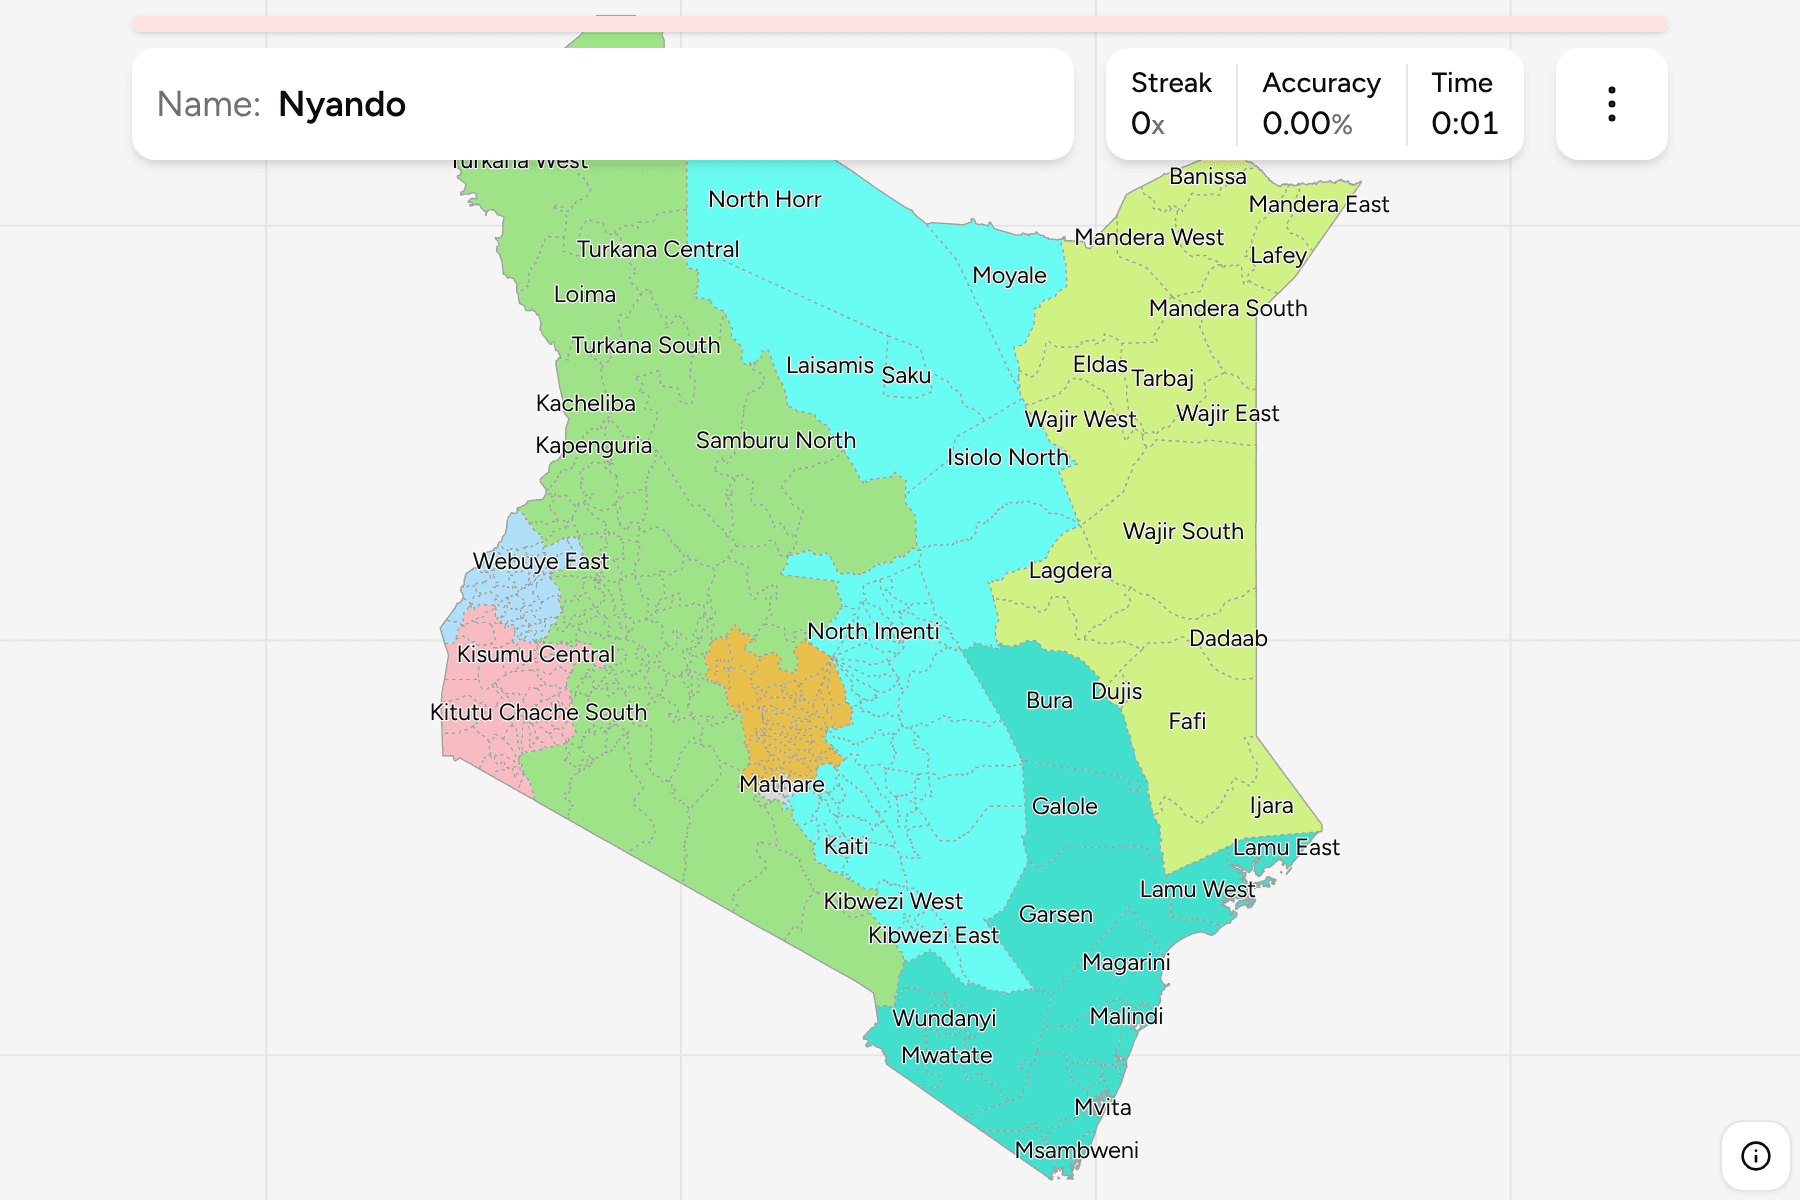This screenshot has width=1800, height=1200.
Task: Select Banissa on the map
Action: (x=1208, y=176)
